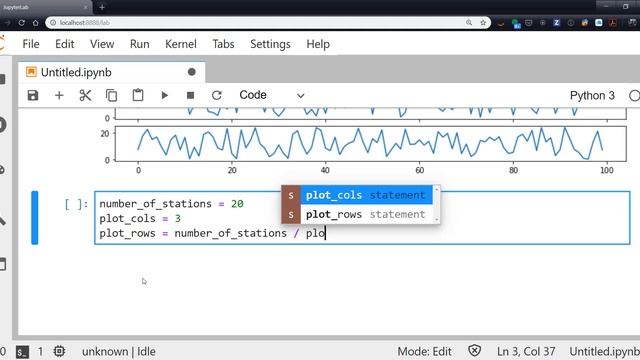Run the selected cell with play button
Image resolution: width=640 pixels, height=360 pixels.
tap(164, 96)
